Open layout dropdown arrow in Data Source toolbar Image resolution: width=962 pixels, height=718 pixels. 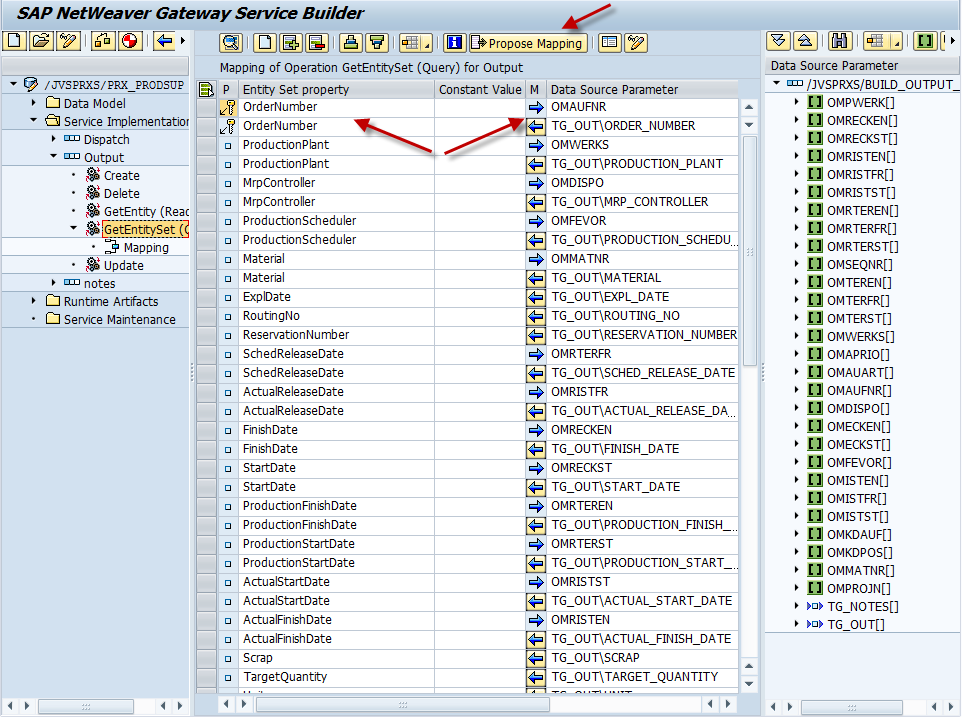(897, 43)
